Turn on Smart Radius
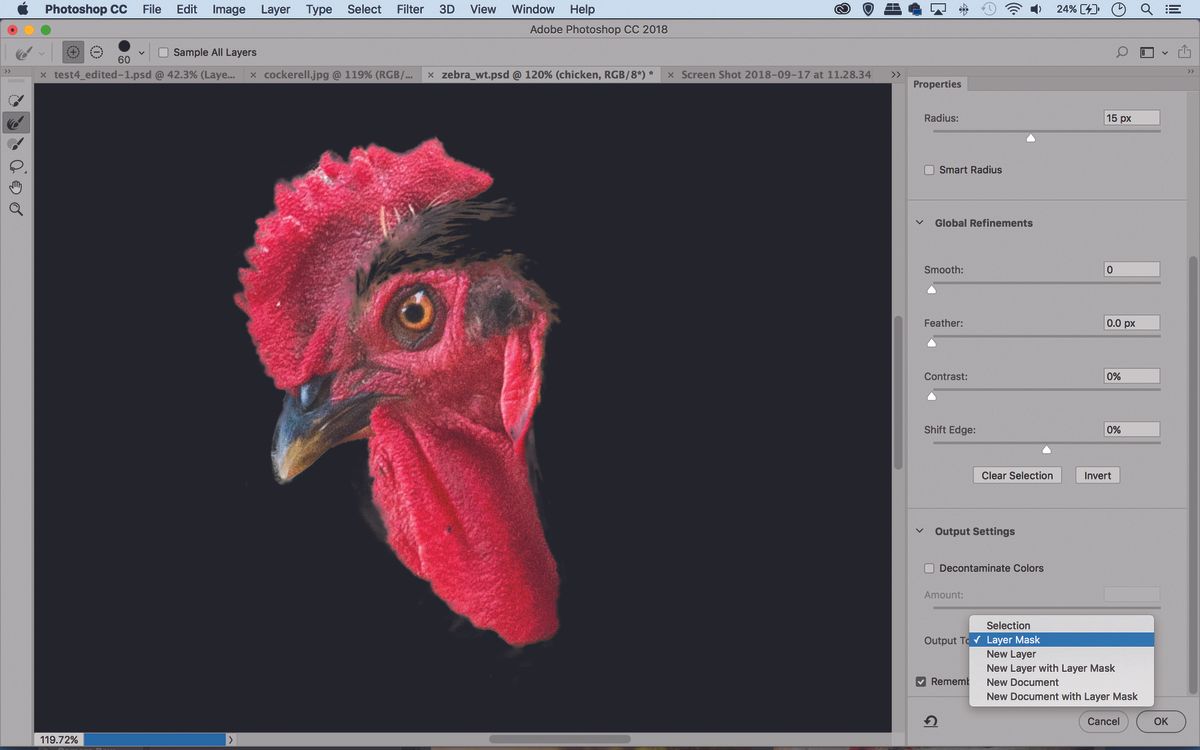Viewport: 1200px width, 750px height. (929, 170)
